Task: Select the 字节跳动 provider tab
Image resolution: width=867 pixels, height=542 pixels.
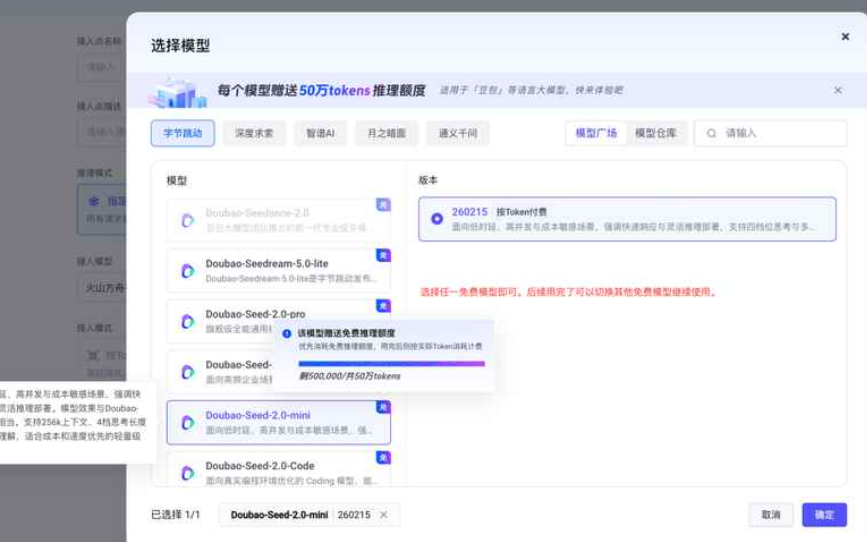Action: (182, 133)
